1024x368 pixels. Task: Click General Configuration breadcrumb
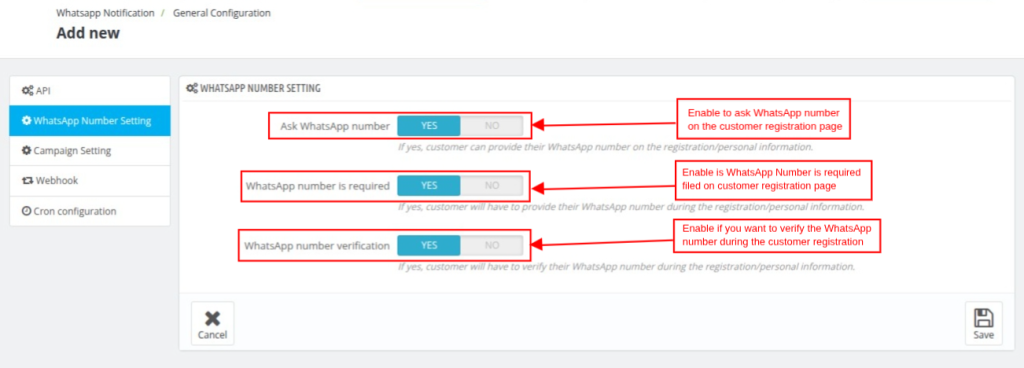pos(221,13)
